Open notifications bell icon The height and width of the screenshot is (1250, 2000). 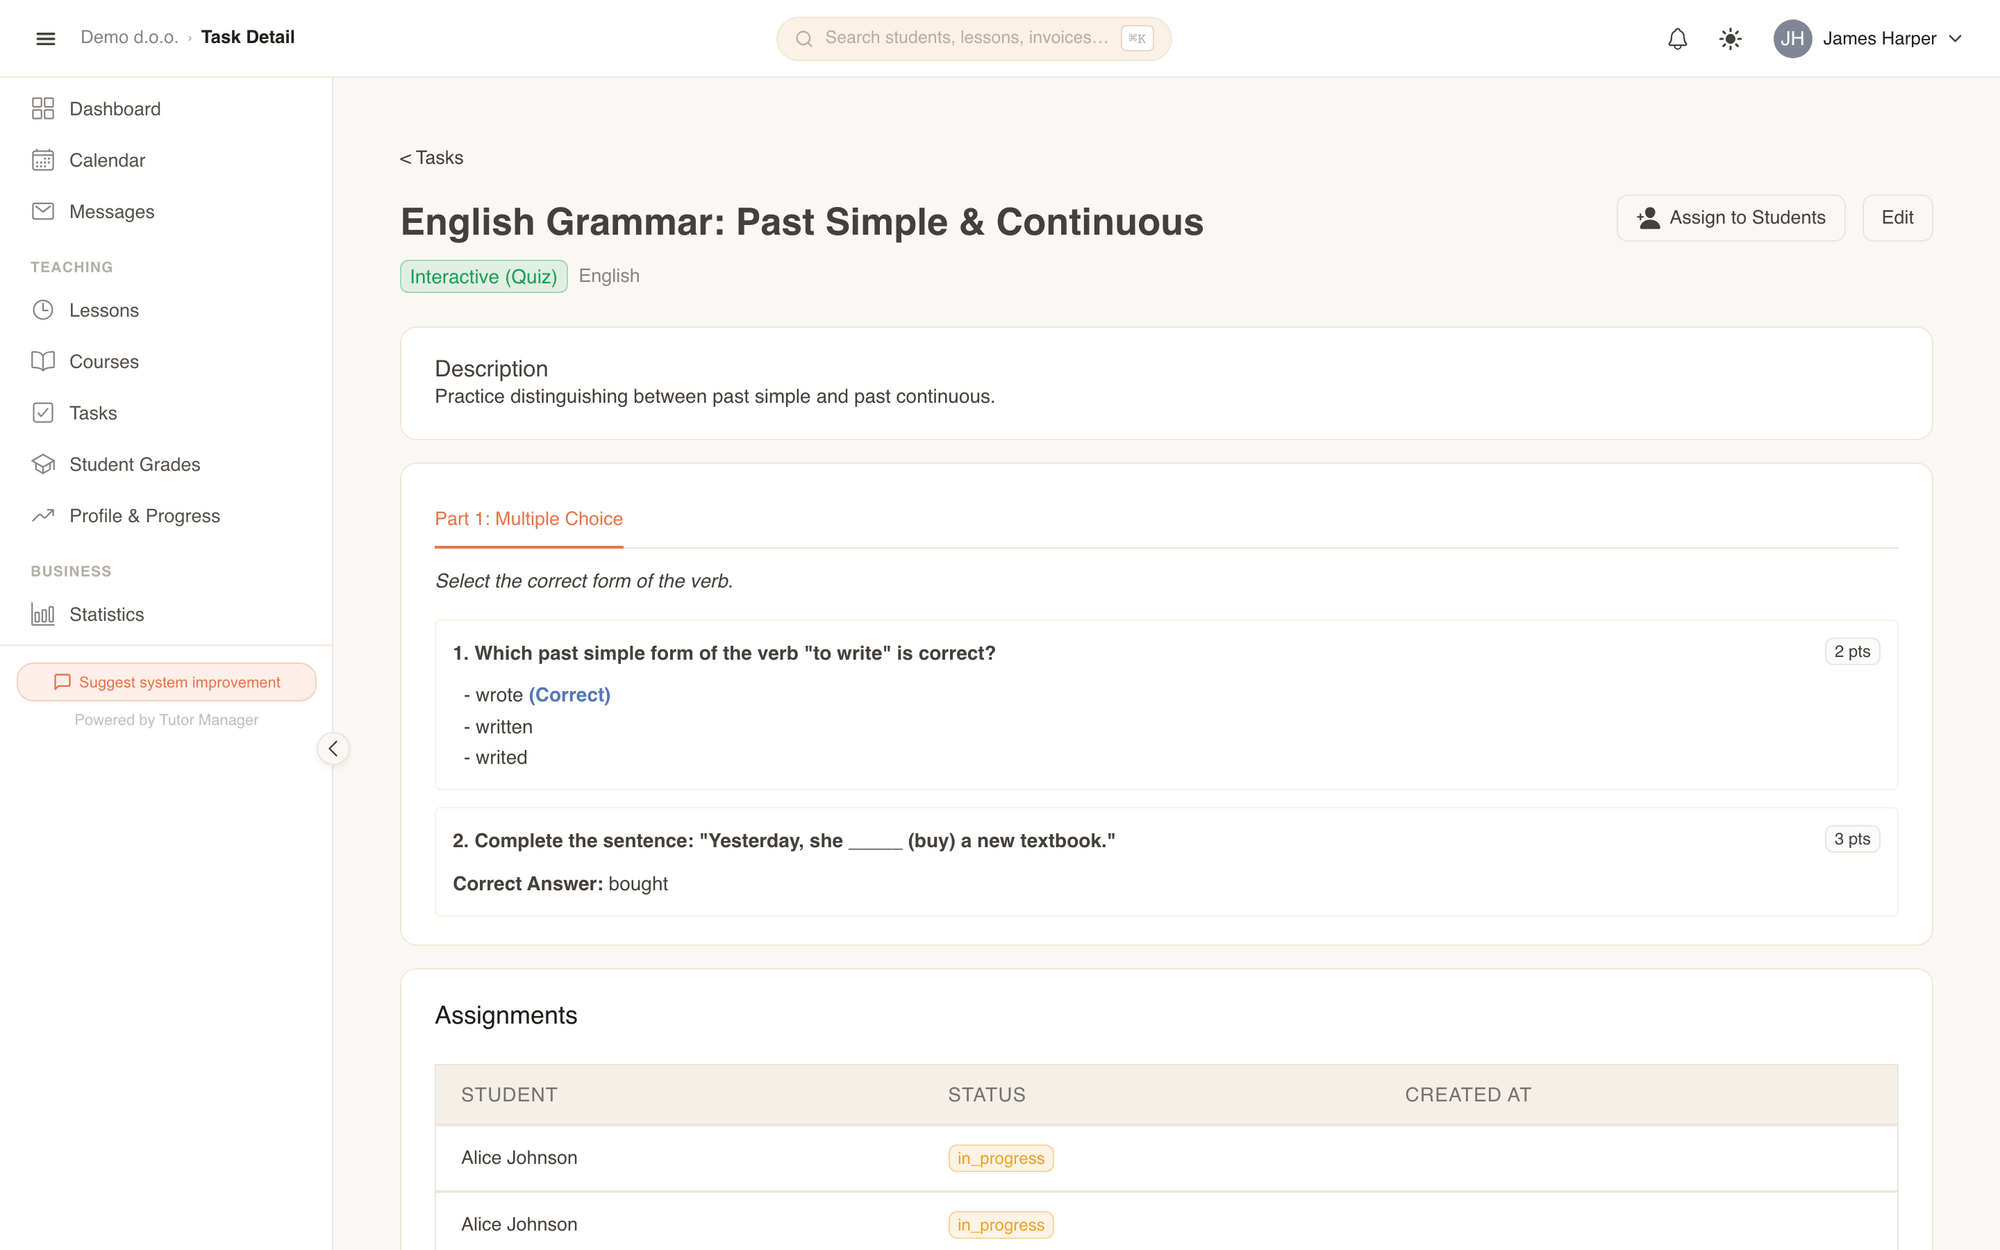coord(1677,38)
